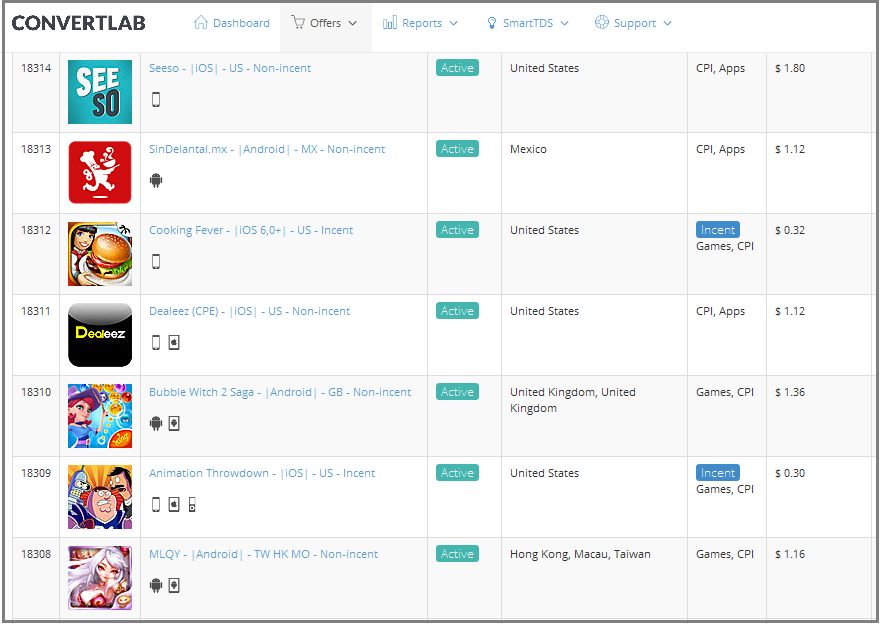The image size is (883, 630).
Task: Click the phone icon under Seeso offer
Action: tap(156, 100)
